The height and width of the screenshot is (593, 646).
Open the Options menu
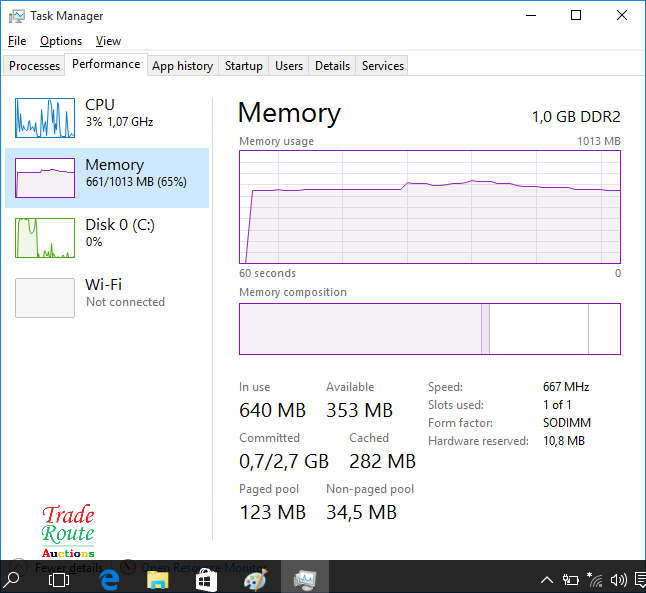click(61, 41)
